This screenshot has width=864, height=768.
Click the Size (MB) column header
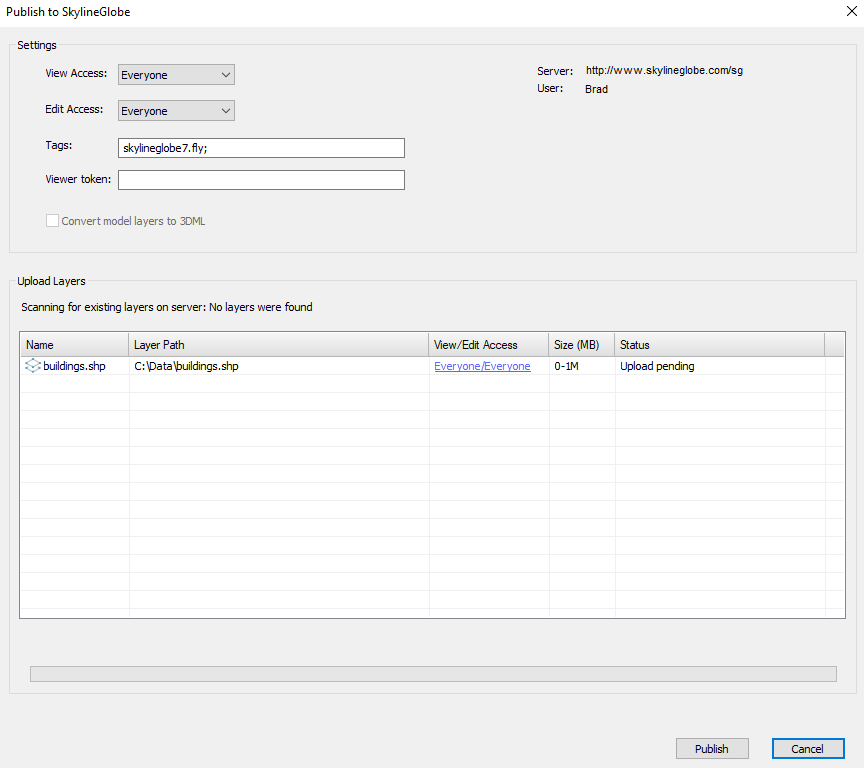click(x=581, y=345)
